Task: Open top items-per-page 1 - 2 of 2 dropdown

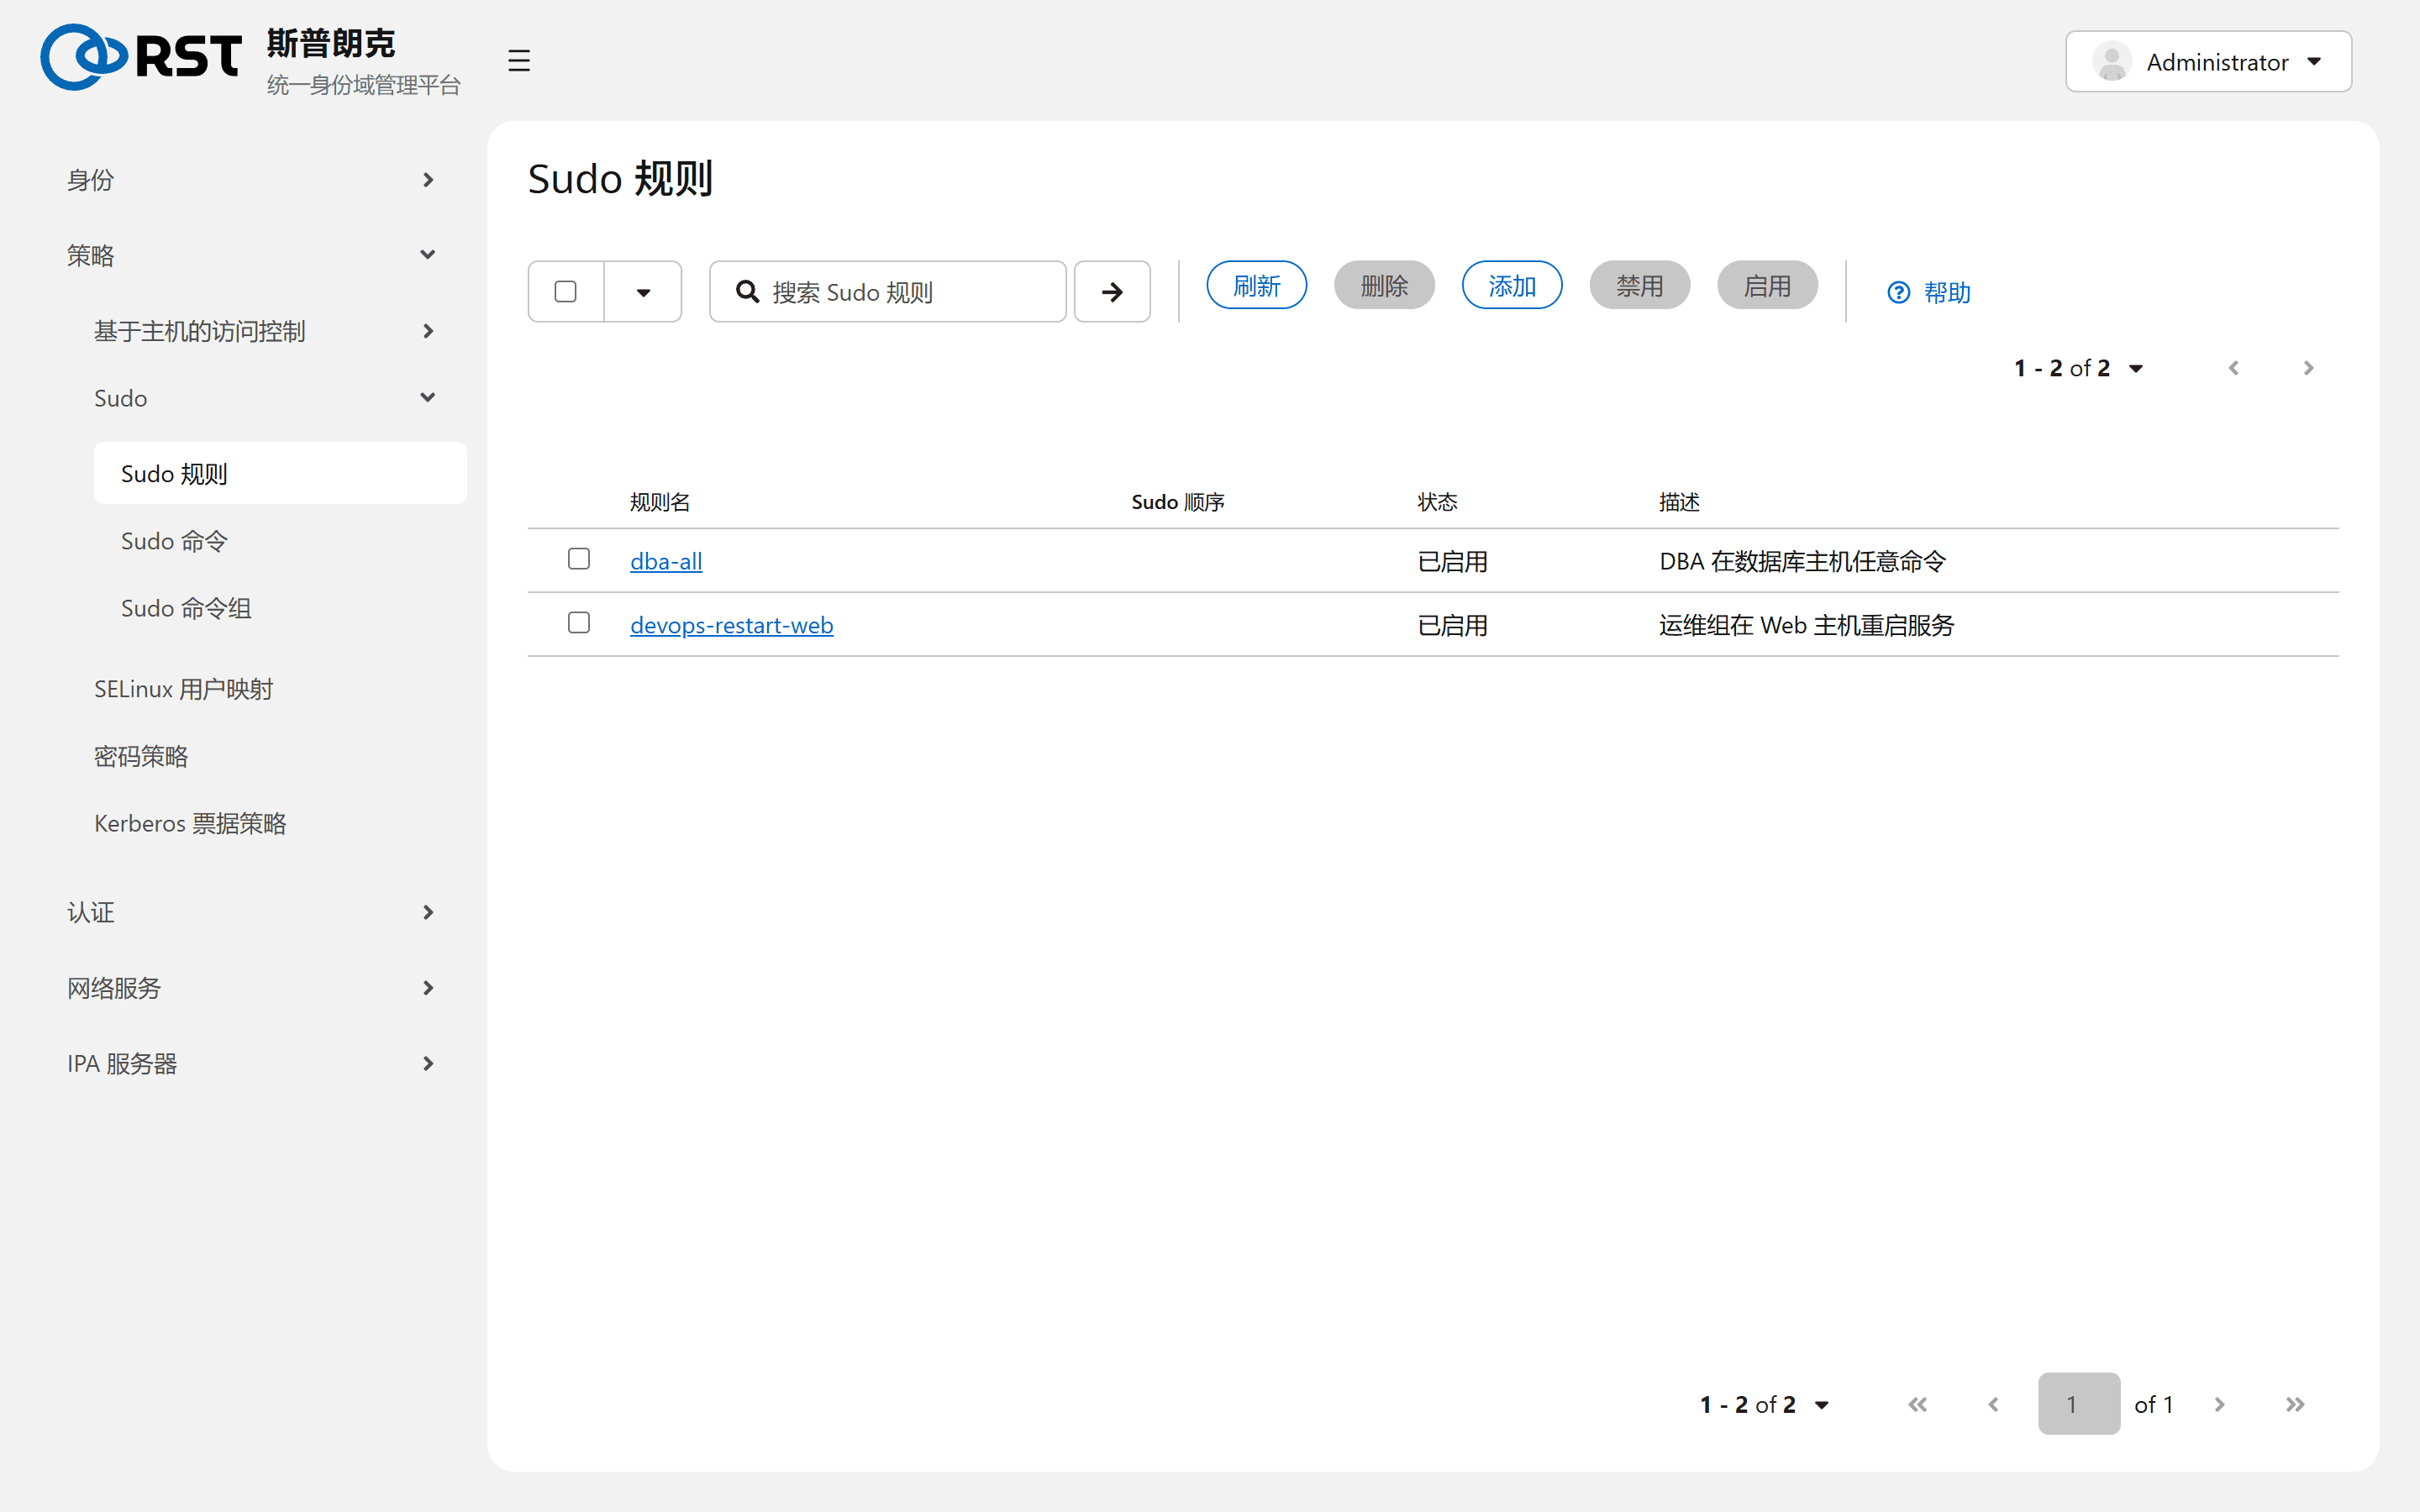Action: coord(2078,368)
